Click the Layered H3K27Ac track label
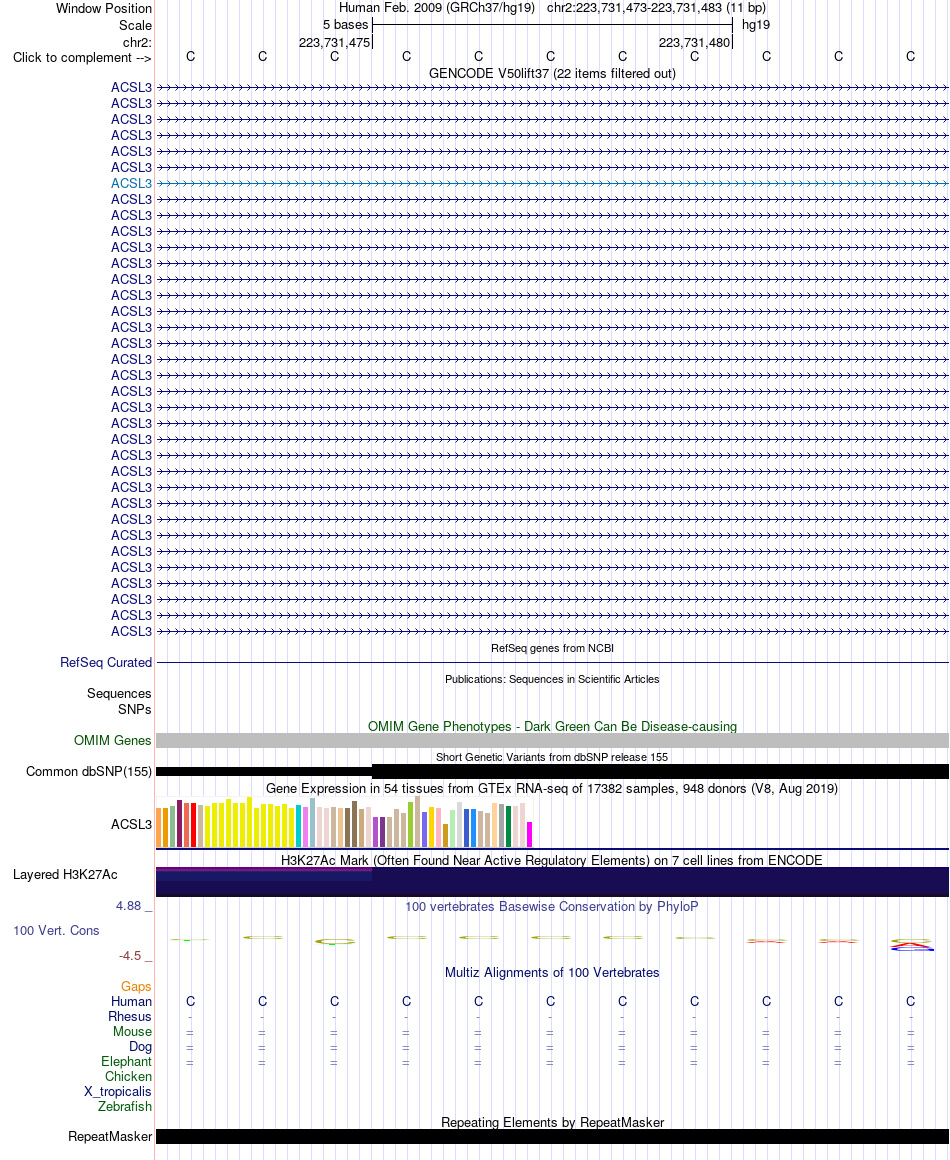 (x=65, y=874)
